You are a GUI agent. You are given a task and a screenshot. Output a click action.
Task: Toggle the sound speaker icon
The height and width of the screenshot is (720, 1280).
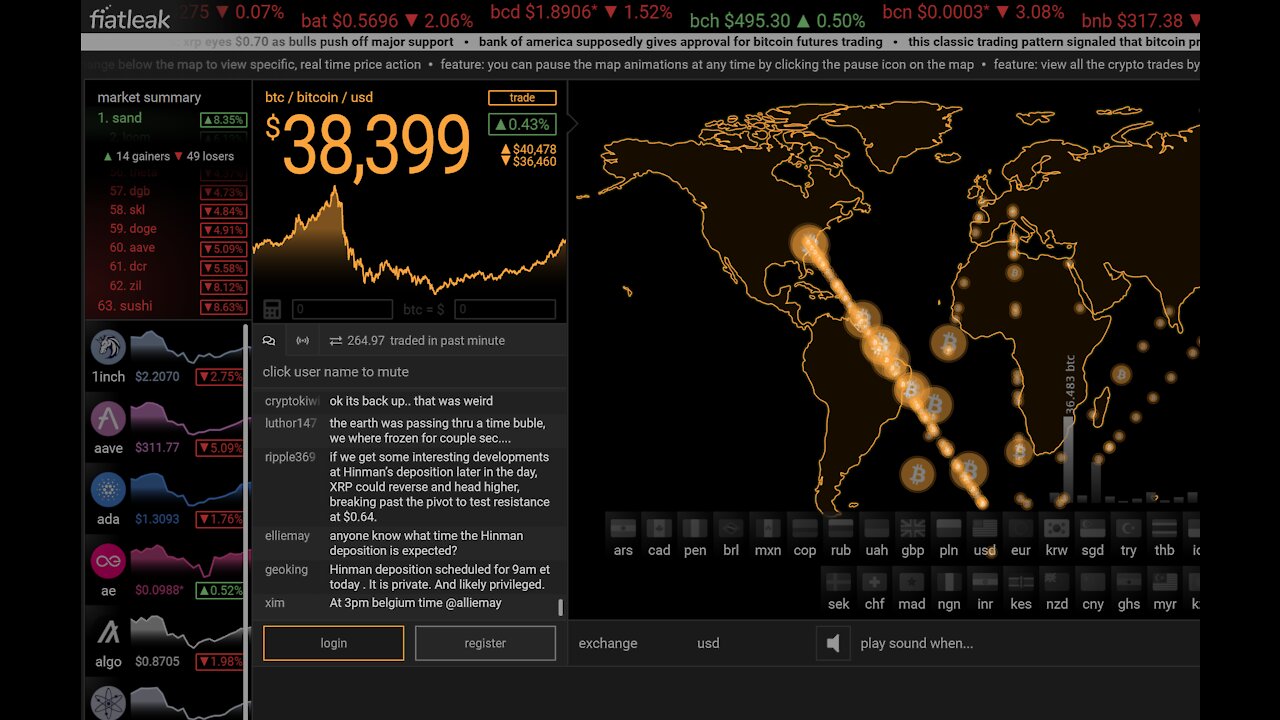tap(832, 643)
